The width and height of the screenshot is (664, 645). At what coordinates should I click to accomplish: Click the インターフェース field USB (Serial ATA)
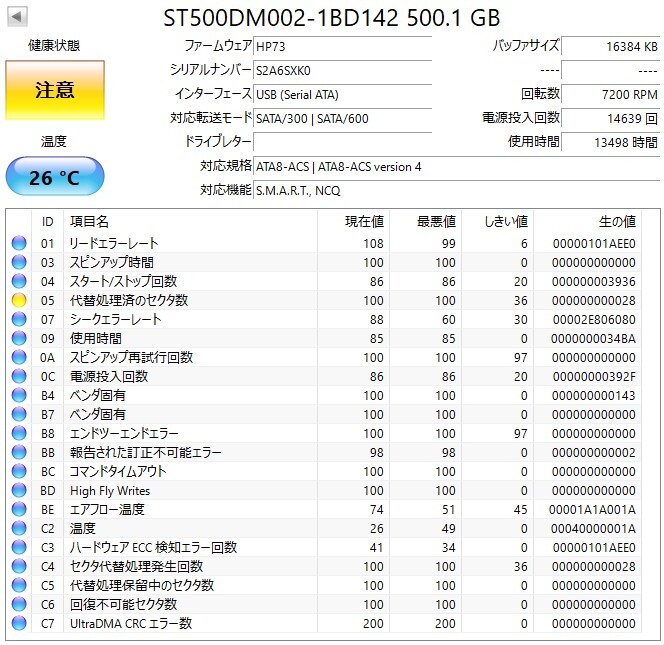[343, 94]
